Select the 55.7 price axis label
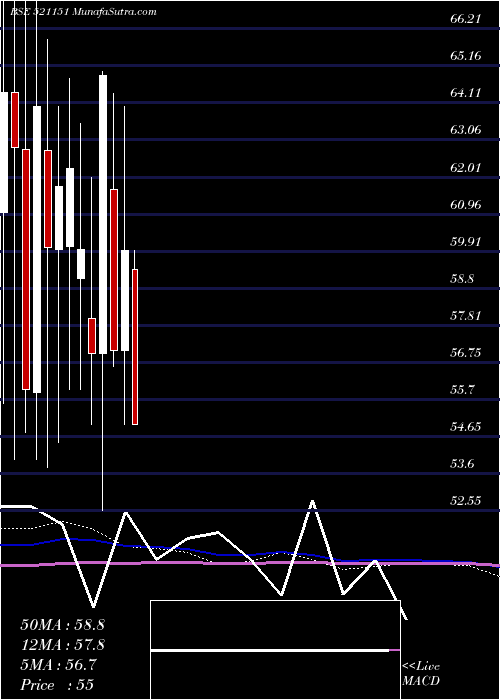This screenshot has height=700, width=500. (462, 390)
